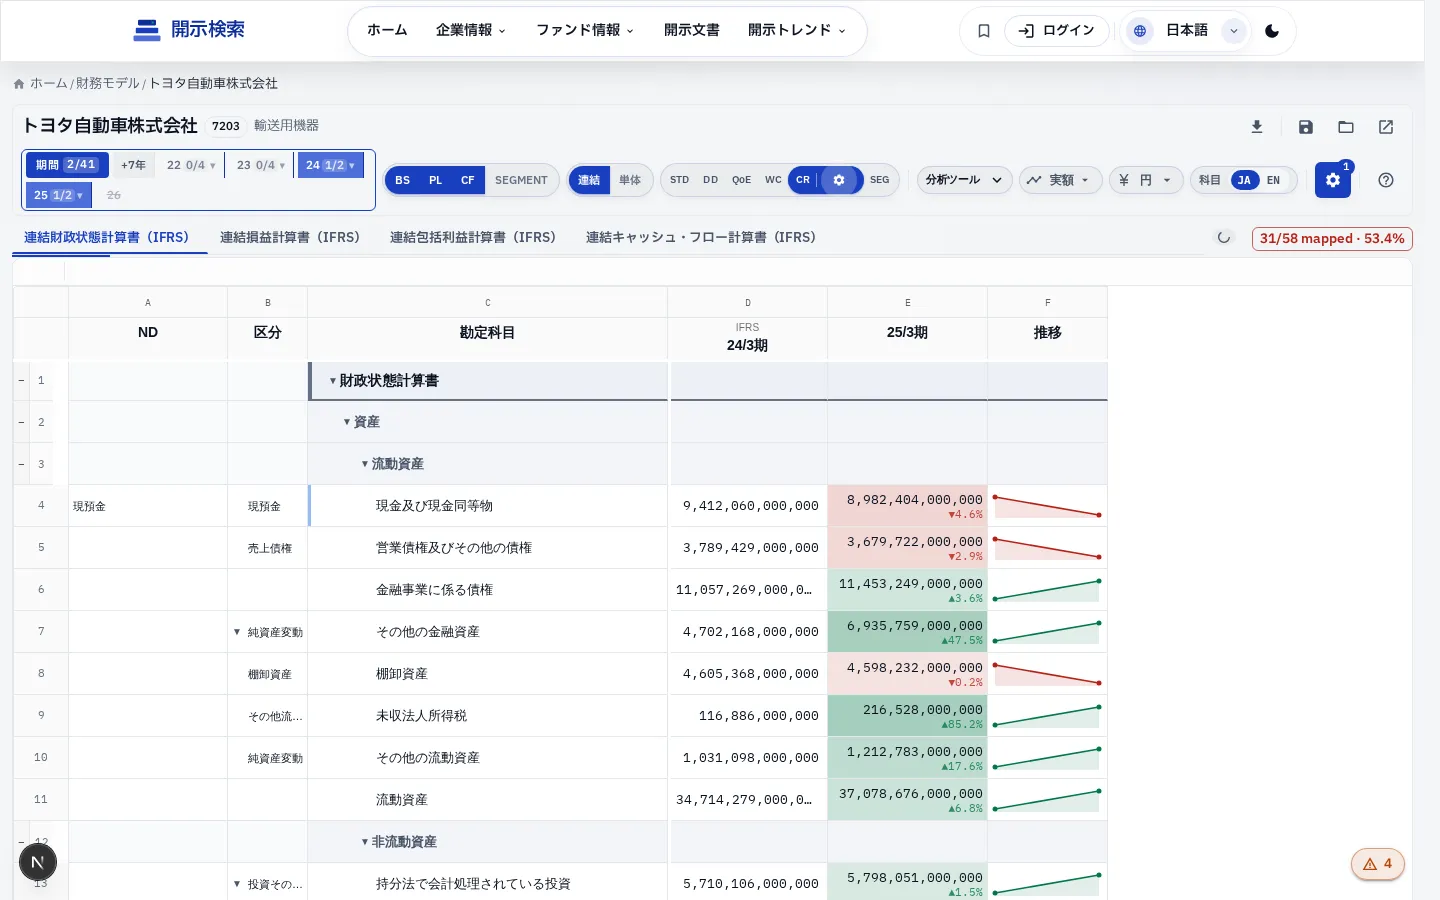Collapse 流動資産 section
This screenshot has height=900, width=1440.
(365, 465)
